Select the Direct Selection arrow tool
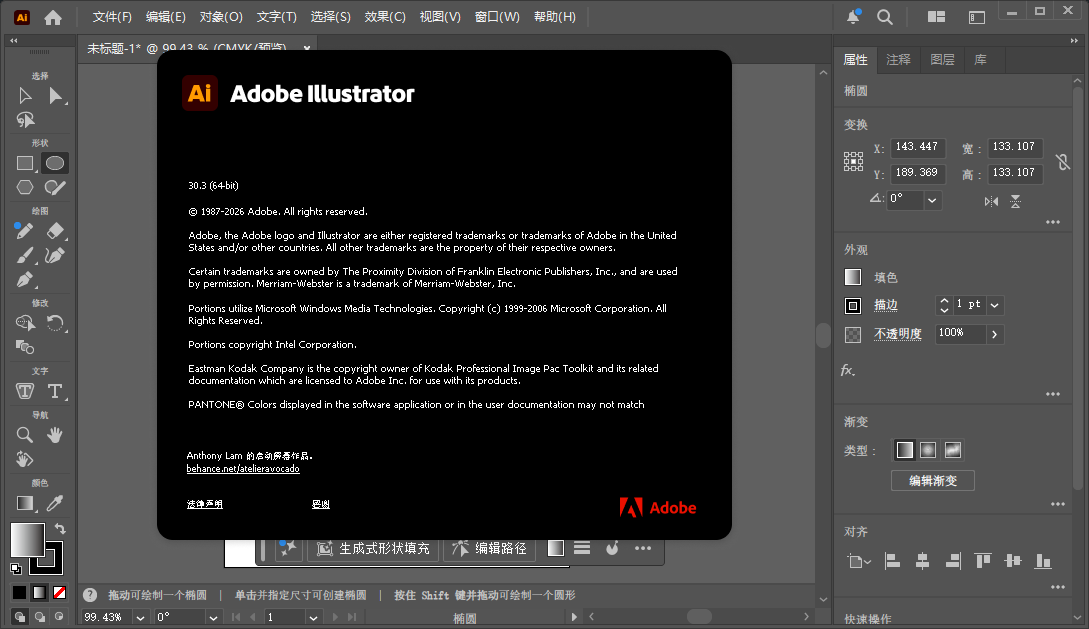 click(56, 96)
